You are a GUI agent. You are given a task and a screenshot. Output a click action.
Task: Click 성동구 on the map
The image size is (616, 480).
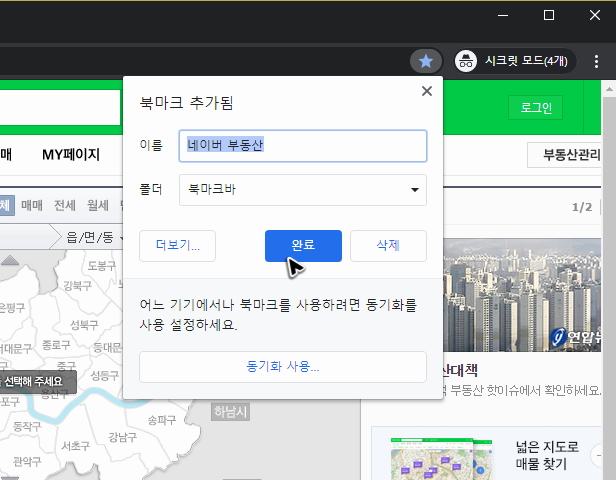[x=104, y=376]
